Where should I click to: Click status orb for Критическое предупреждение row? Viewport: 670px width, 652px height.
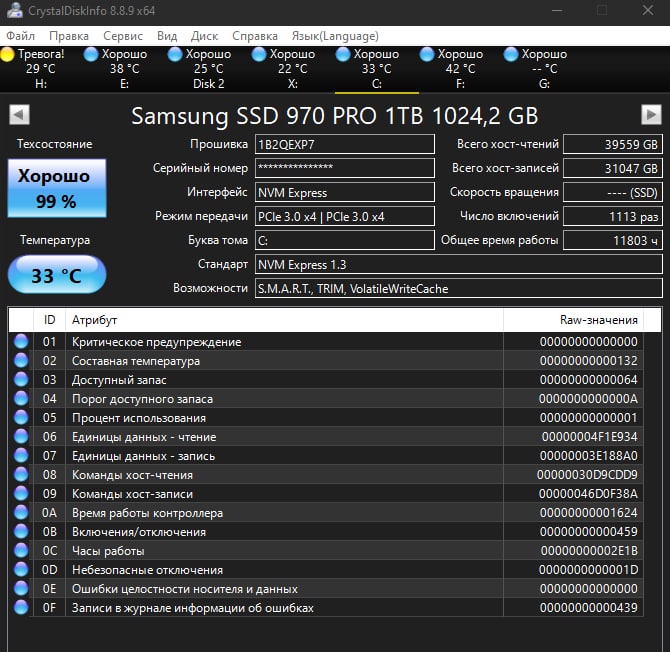pyautogui.click(x=21, y=341)
